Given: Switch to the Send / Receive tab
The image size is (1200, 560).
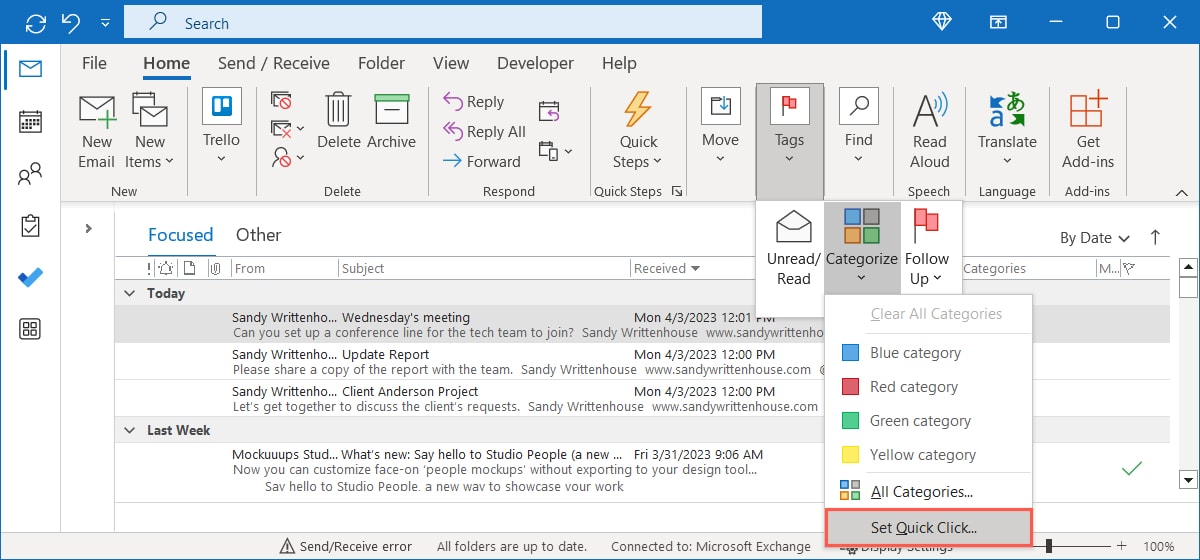Looking at the screenshot, I should pyautogui.click(x=274, y=63).
